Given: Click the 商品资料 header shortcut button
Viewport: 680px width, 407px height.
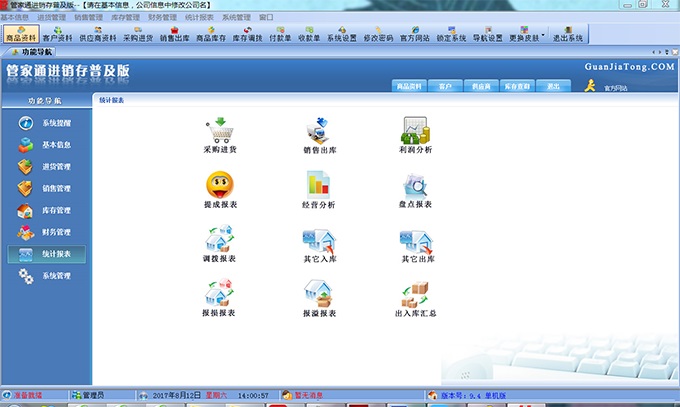Looking at the screenshot, I should tap(409, 86).
